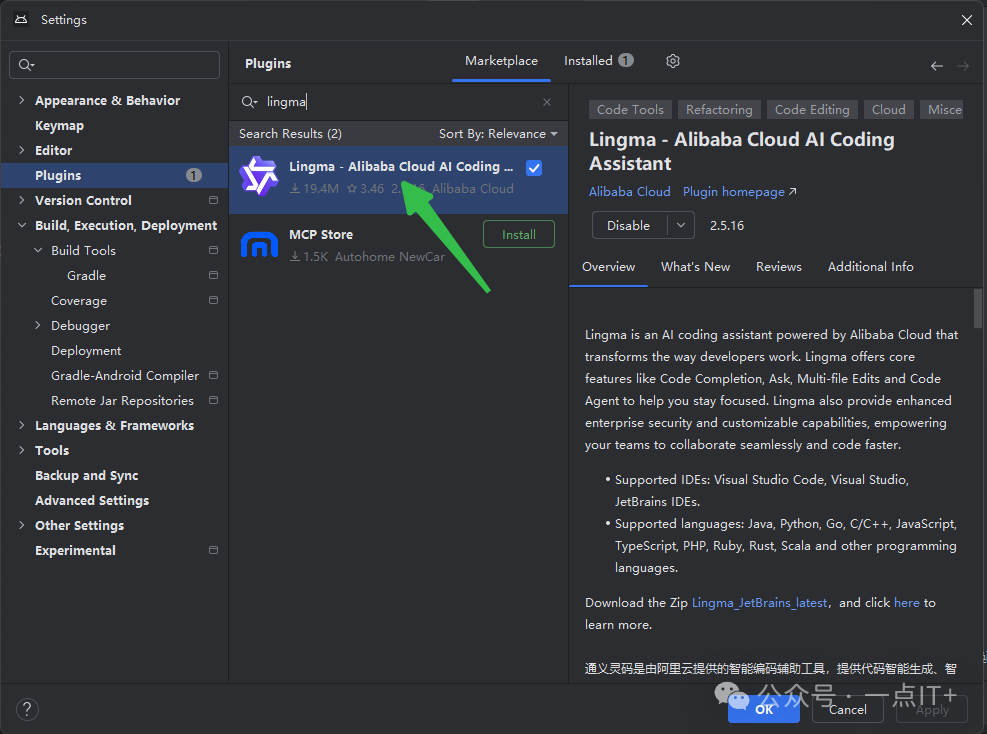Click project-level icon next to Gradle
The height and width of the screenshot is (734, 987).
point(213,275)
